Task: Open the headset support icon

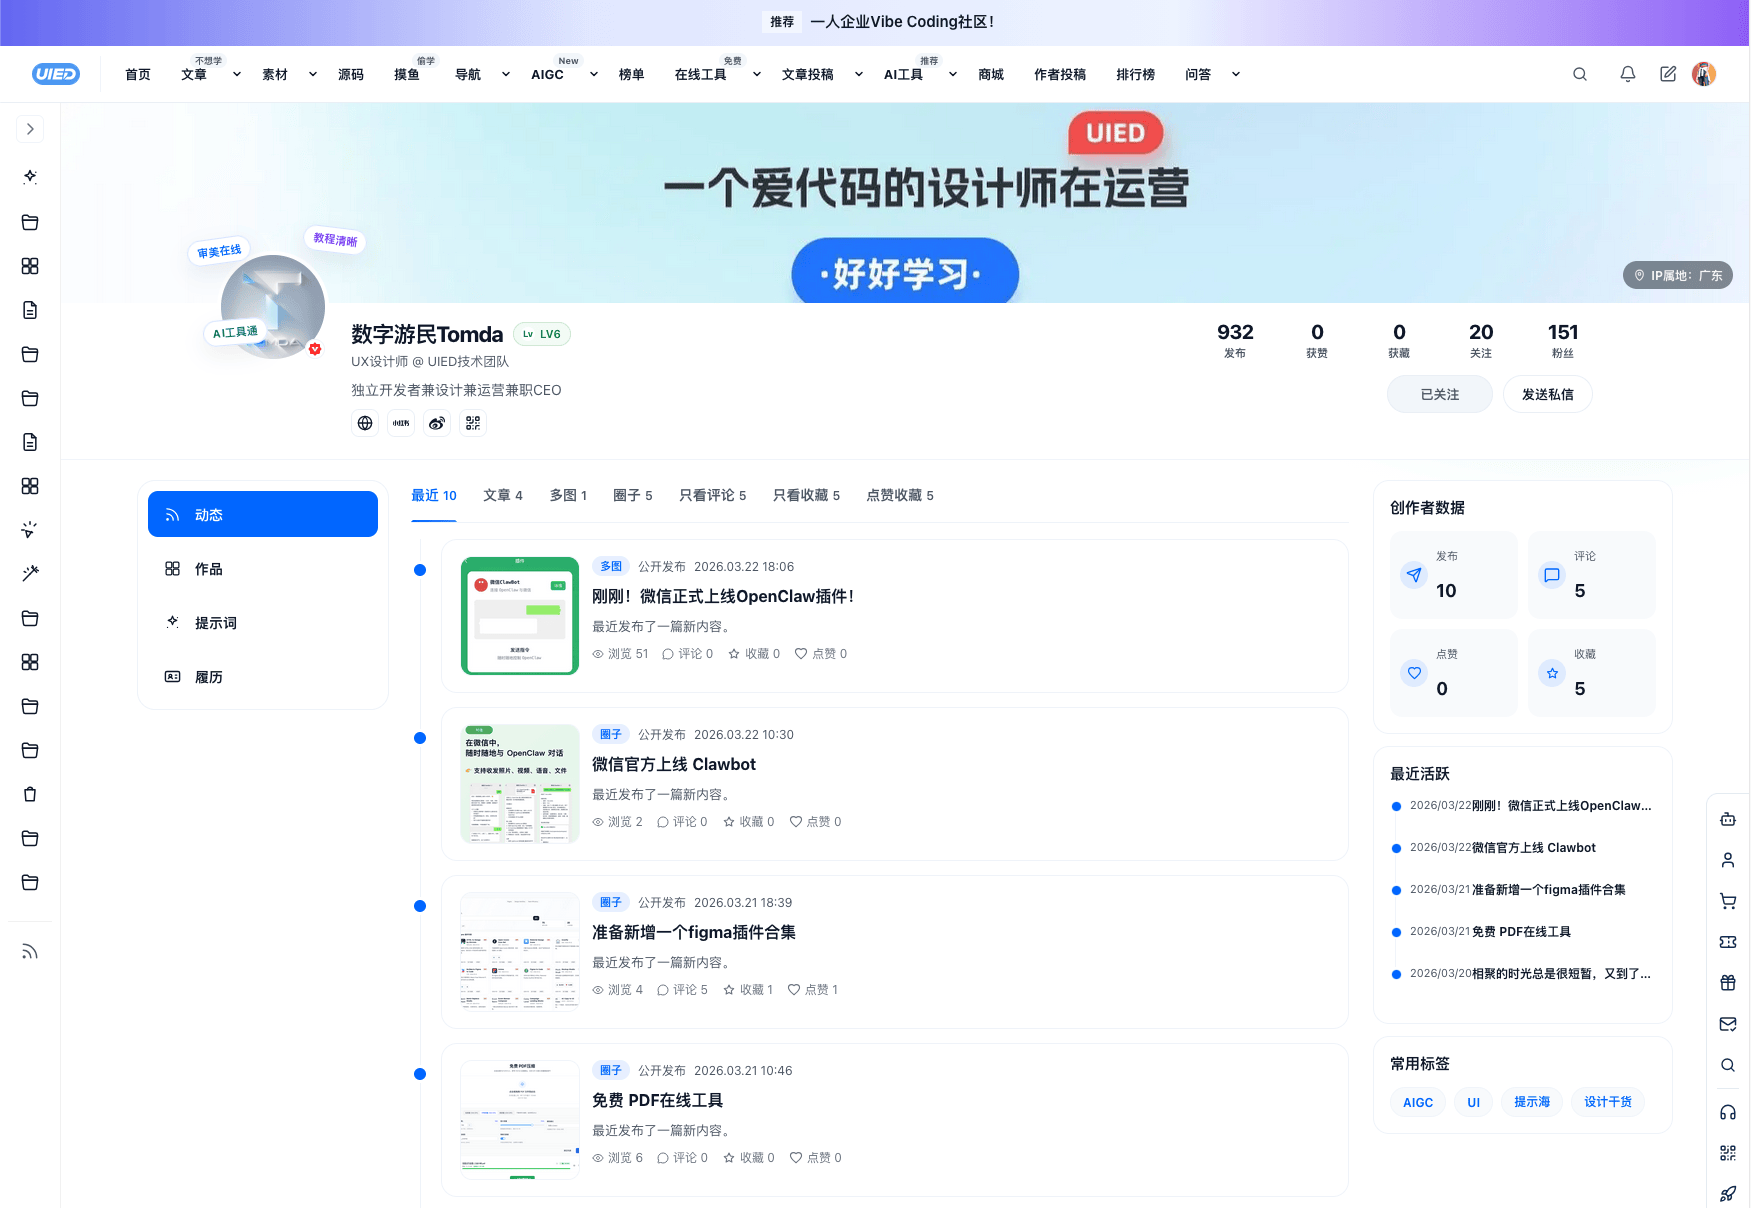Action: point(1728,1112)
